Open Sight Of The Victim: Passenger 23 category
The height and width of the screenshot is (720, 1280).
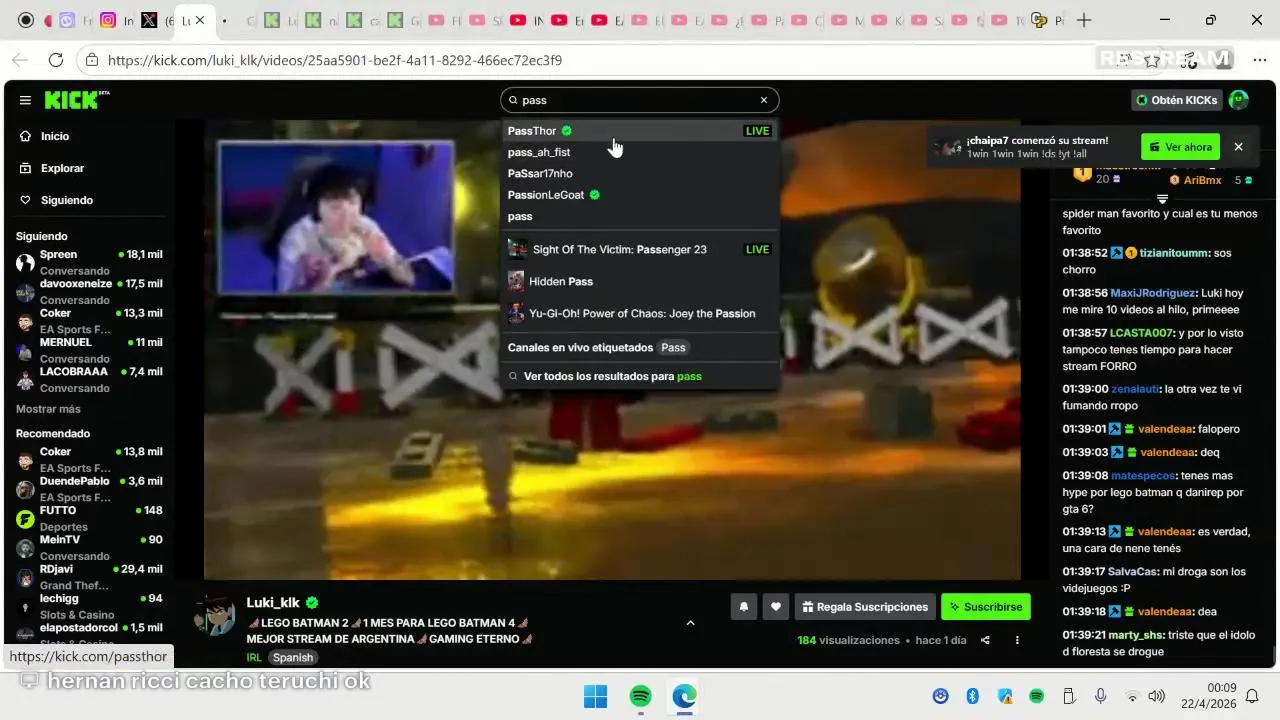[x=639, y=249]
